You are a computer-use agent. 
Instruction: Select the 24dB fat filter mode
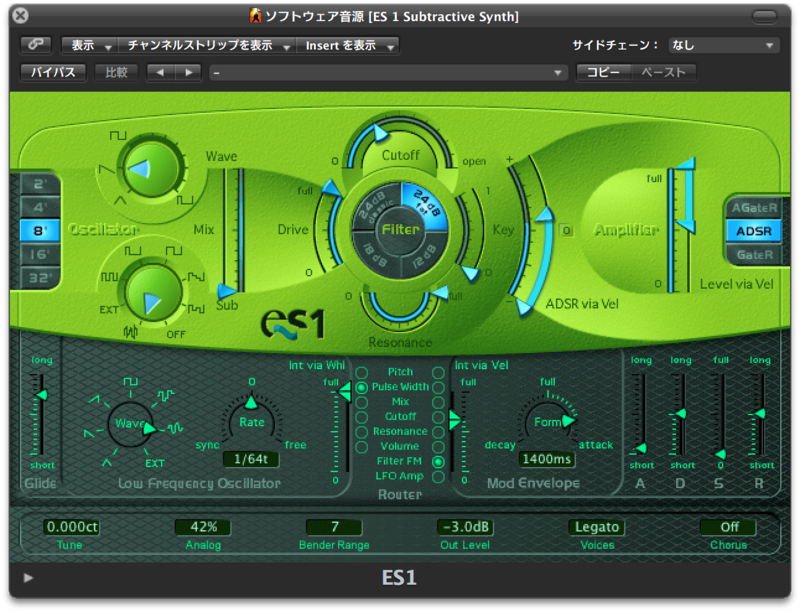pos(424,204)
